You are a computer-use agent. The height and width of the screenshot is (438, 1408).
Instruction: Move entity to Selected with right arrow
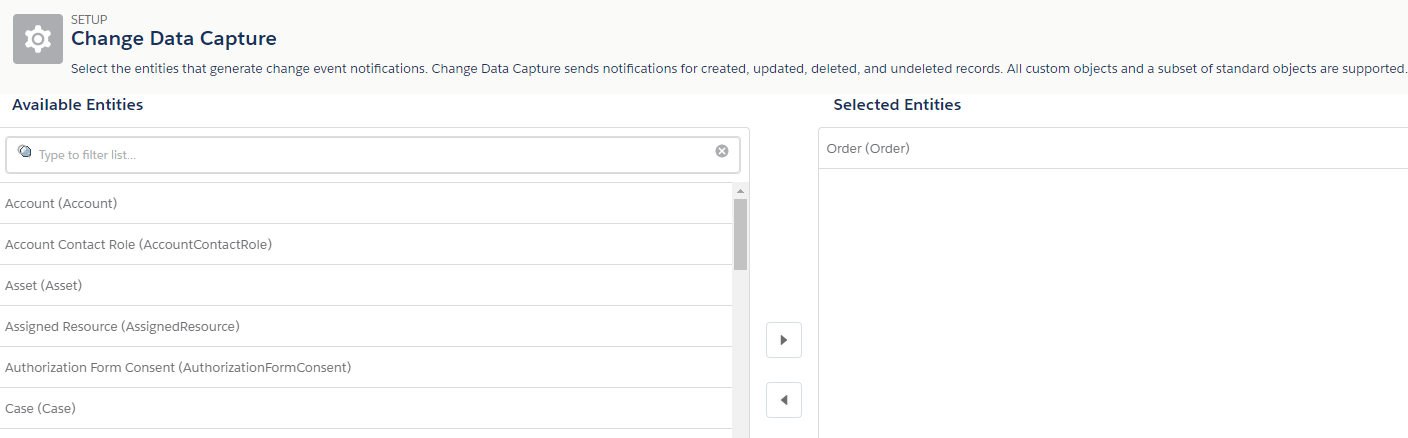783,340
